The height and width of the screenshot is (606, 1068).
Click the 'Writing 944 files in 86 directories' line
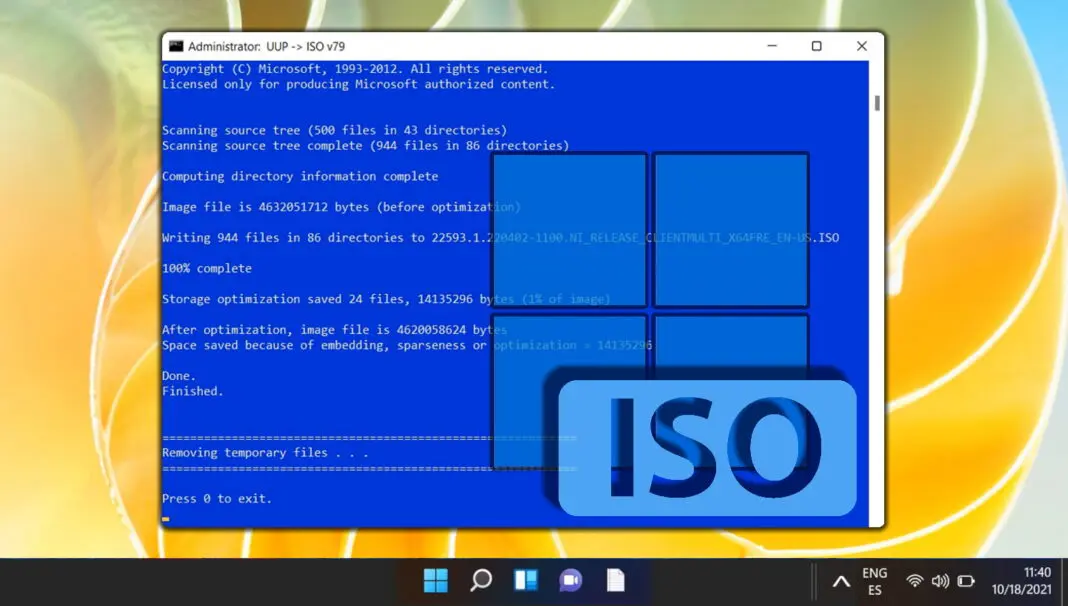tap(501, 238)
